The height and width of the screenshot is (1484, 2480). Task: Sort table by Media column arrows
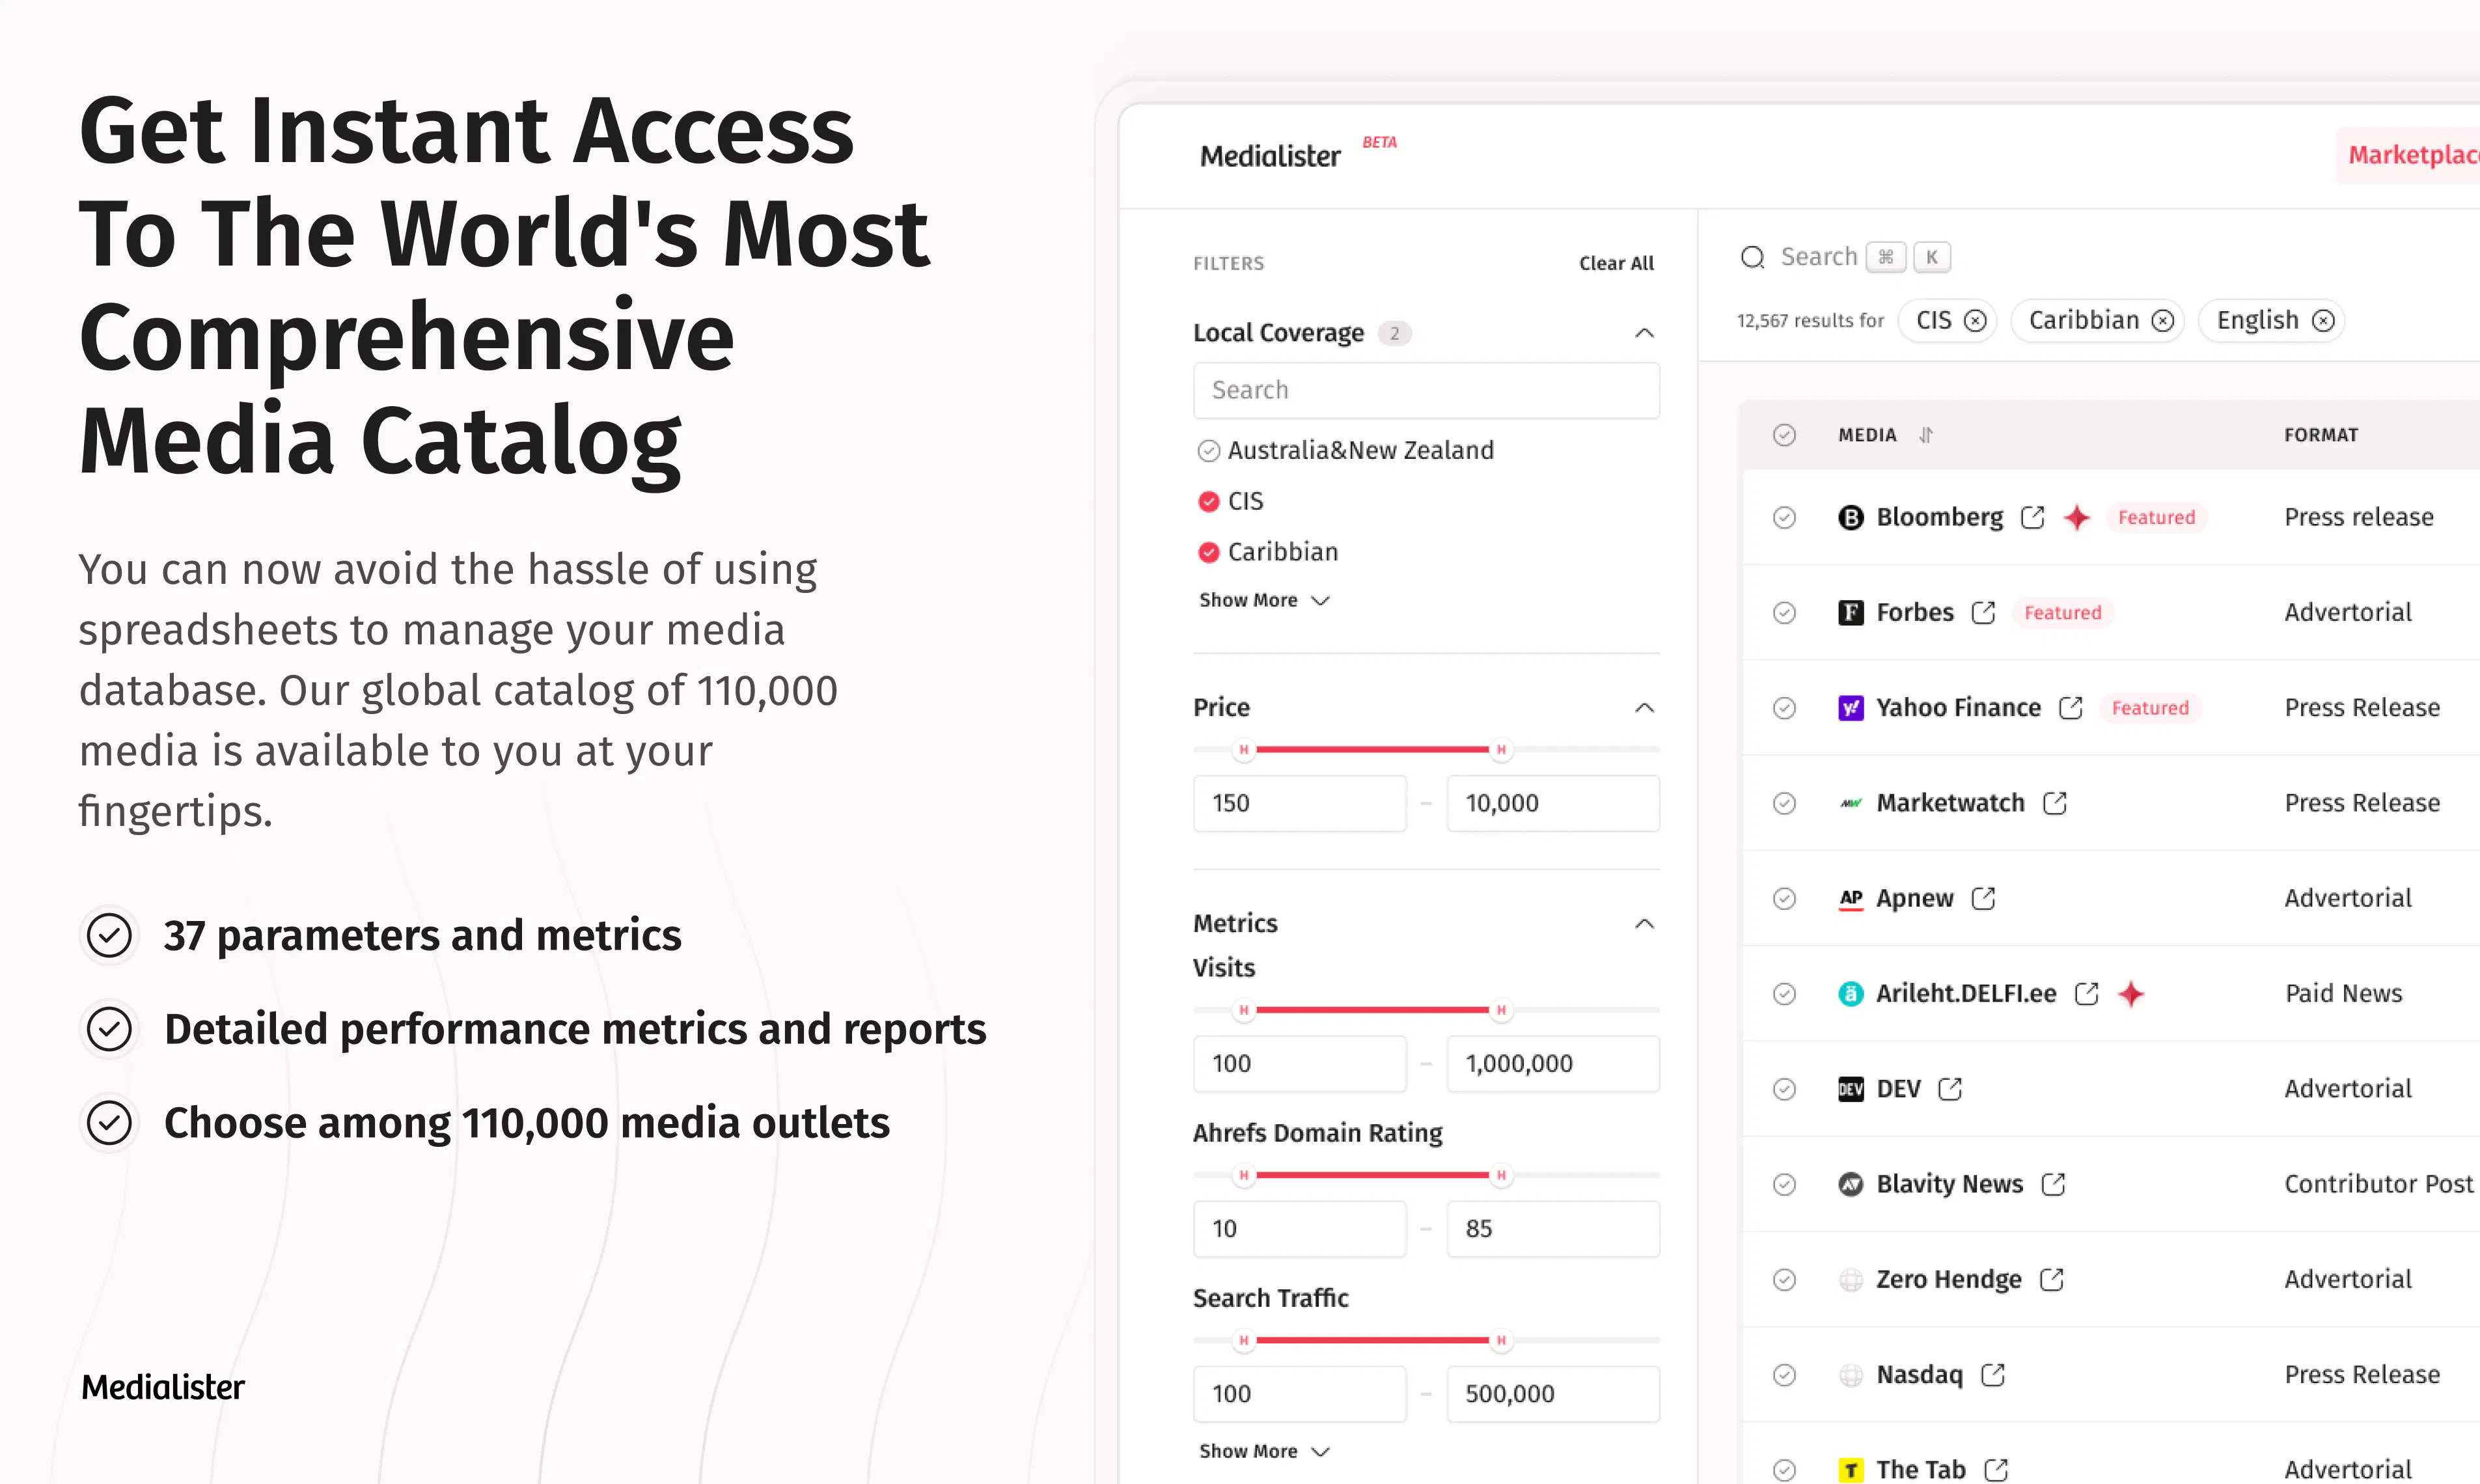pos(1926,435)
